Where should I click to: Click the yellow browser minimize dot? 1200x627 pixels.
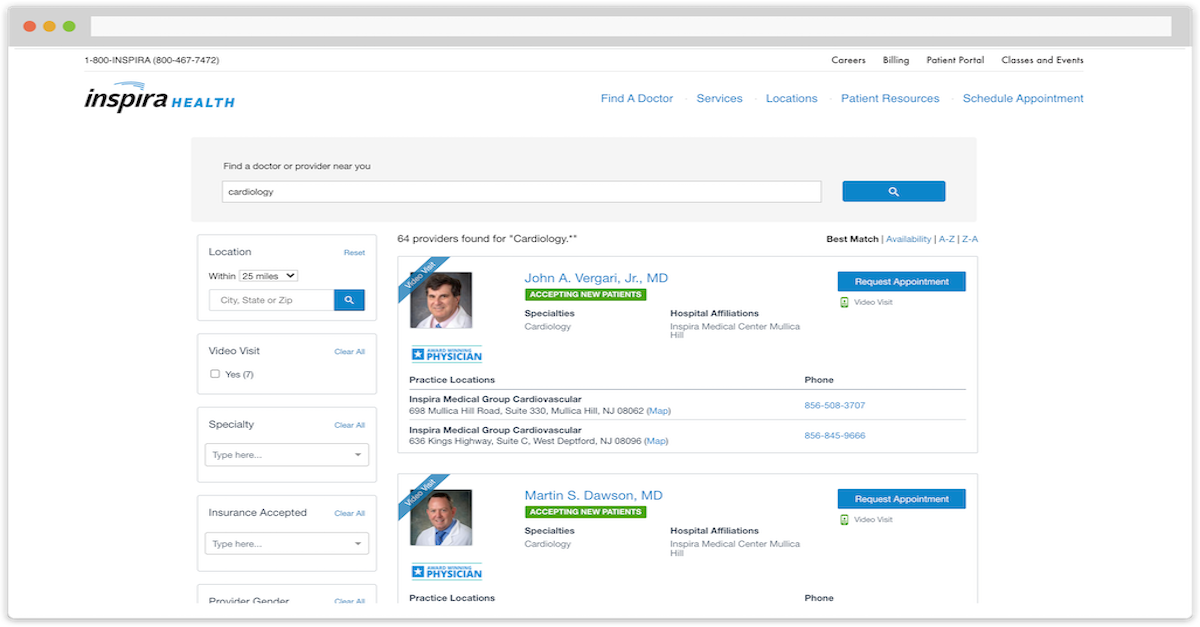49,26
